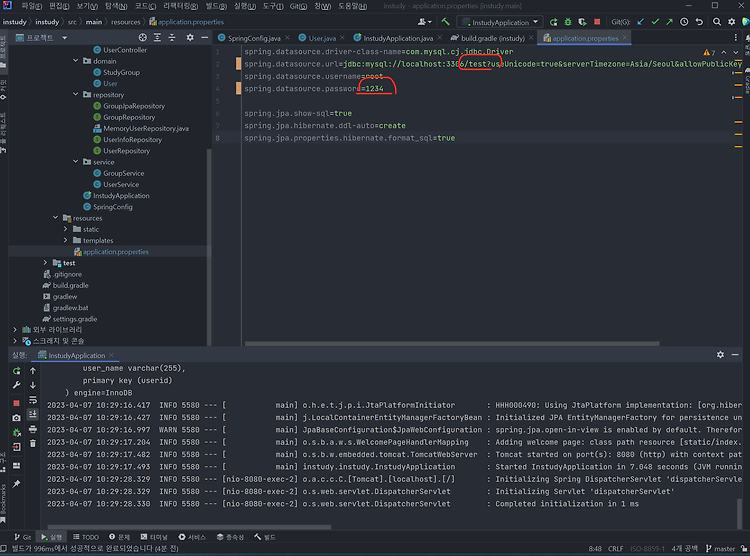This screenshot has width=750, height=556.
Task: Jump down the stack trace arrow in the Run panel
Action: pyautogui.click(x=33, y=385)
